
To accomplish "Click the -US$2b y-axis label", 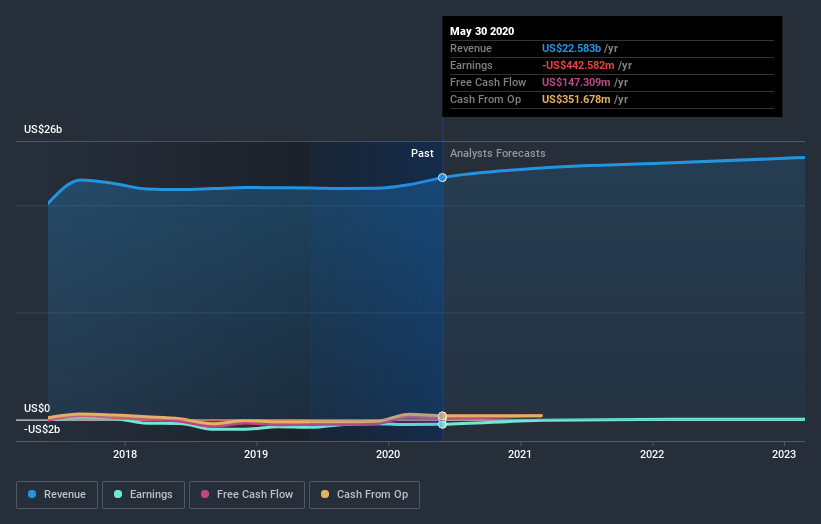I will point(42,429).
